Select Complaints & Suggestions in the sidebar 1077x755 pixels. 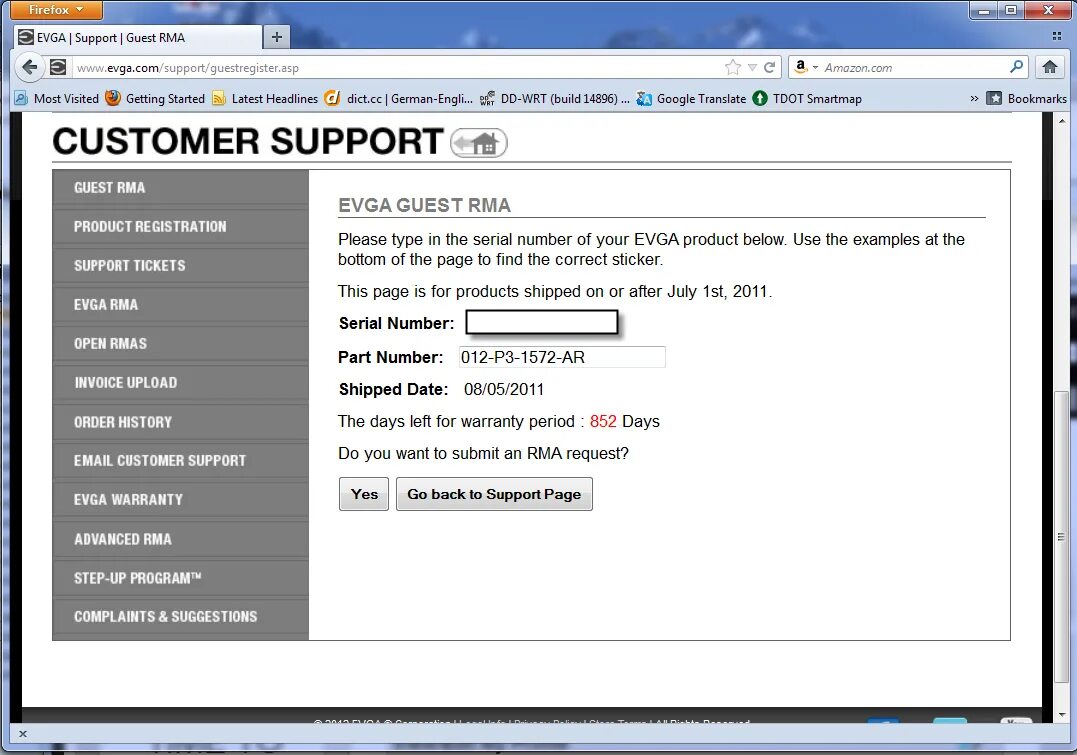point(181,617)
